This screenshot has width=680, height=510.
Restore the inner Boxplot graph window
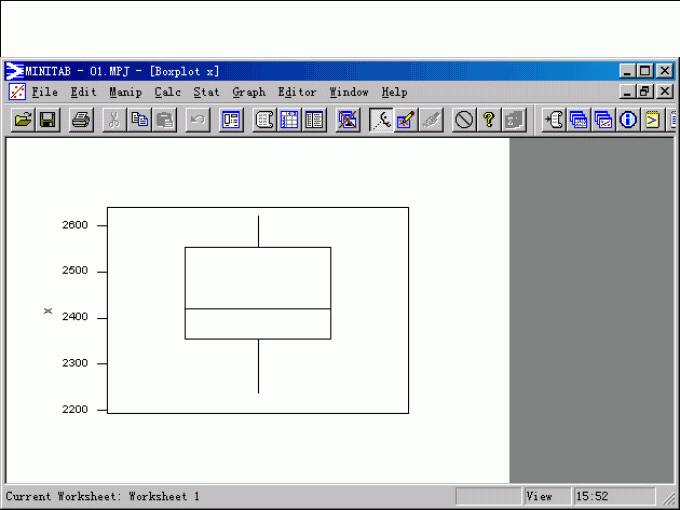[645, 91]
